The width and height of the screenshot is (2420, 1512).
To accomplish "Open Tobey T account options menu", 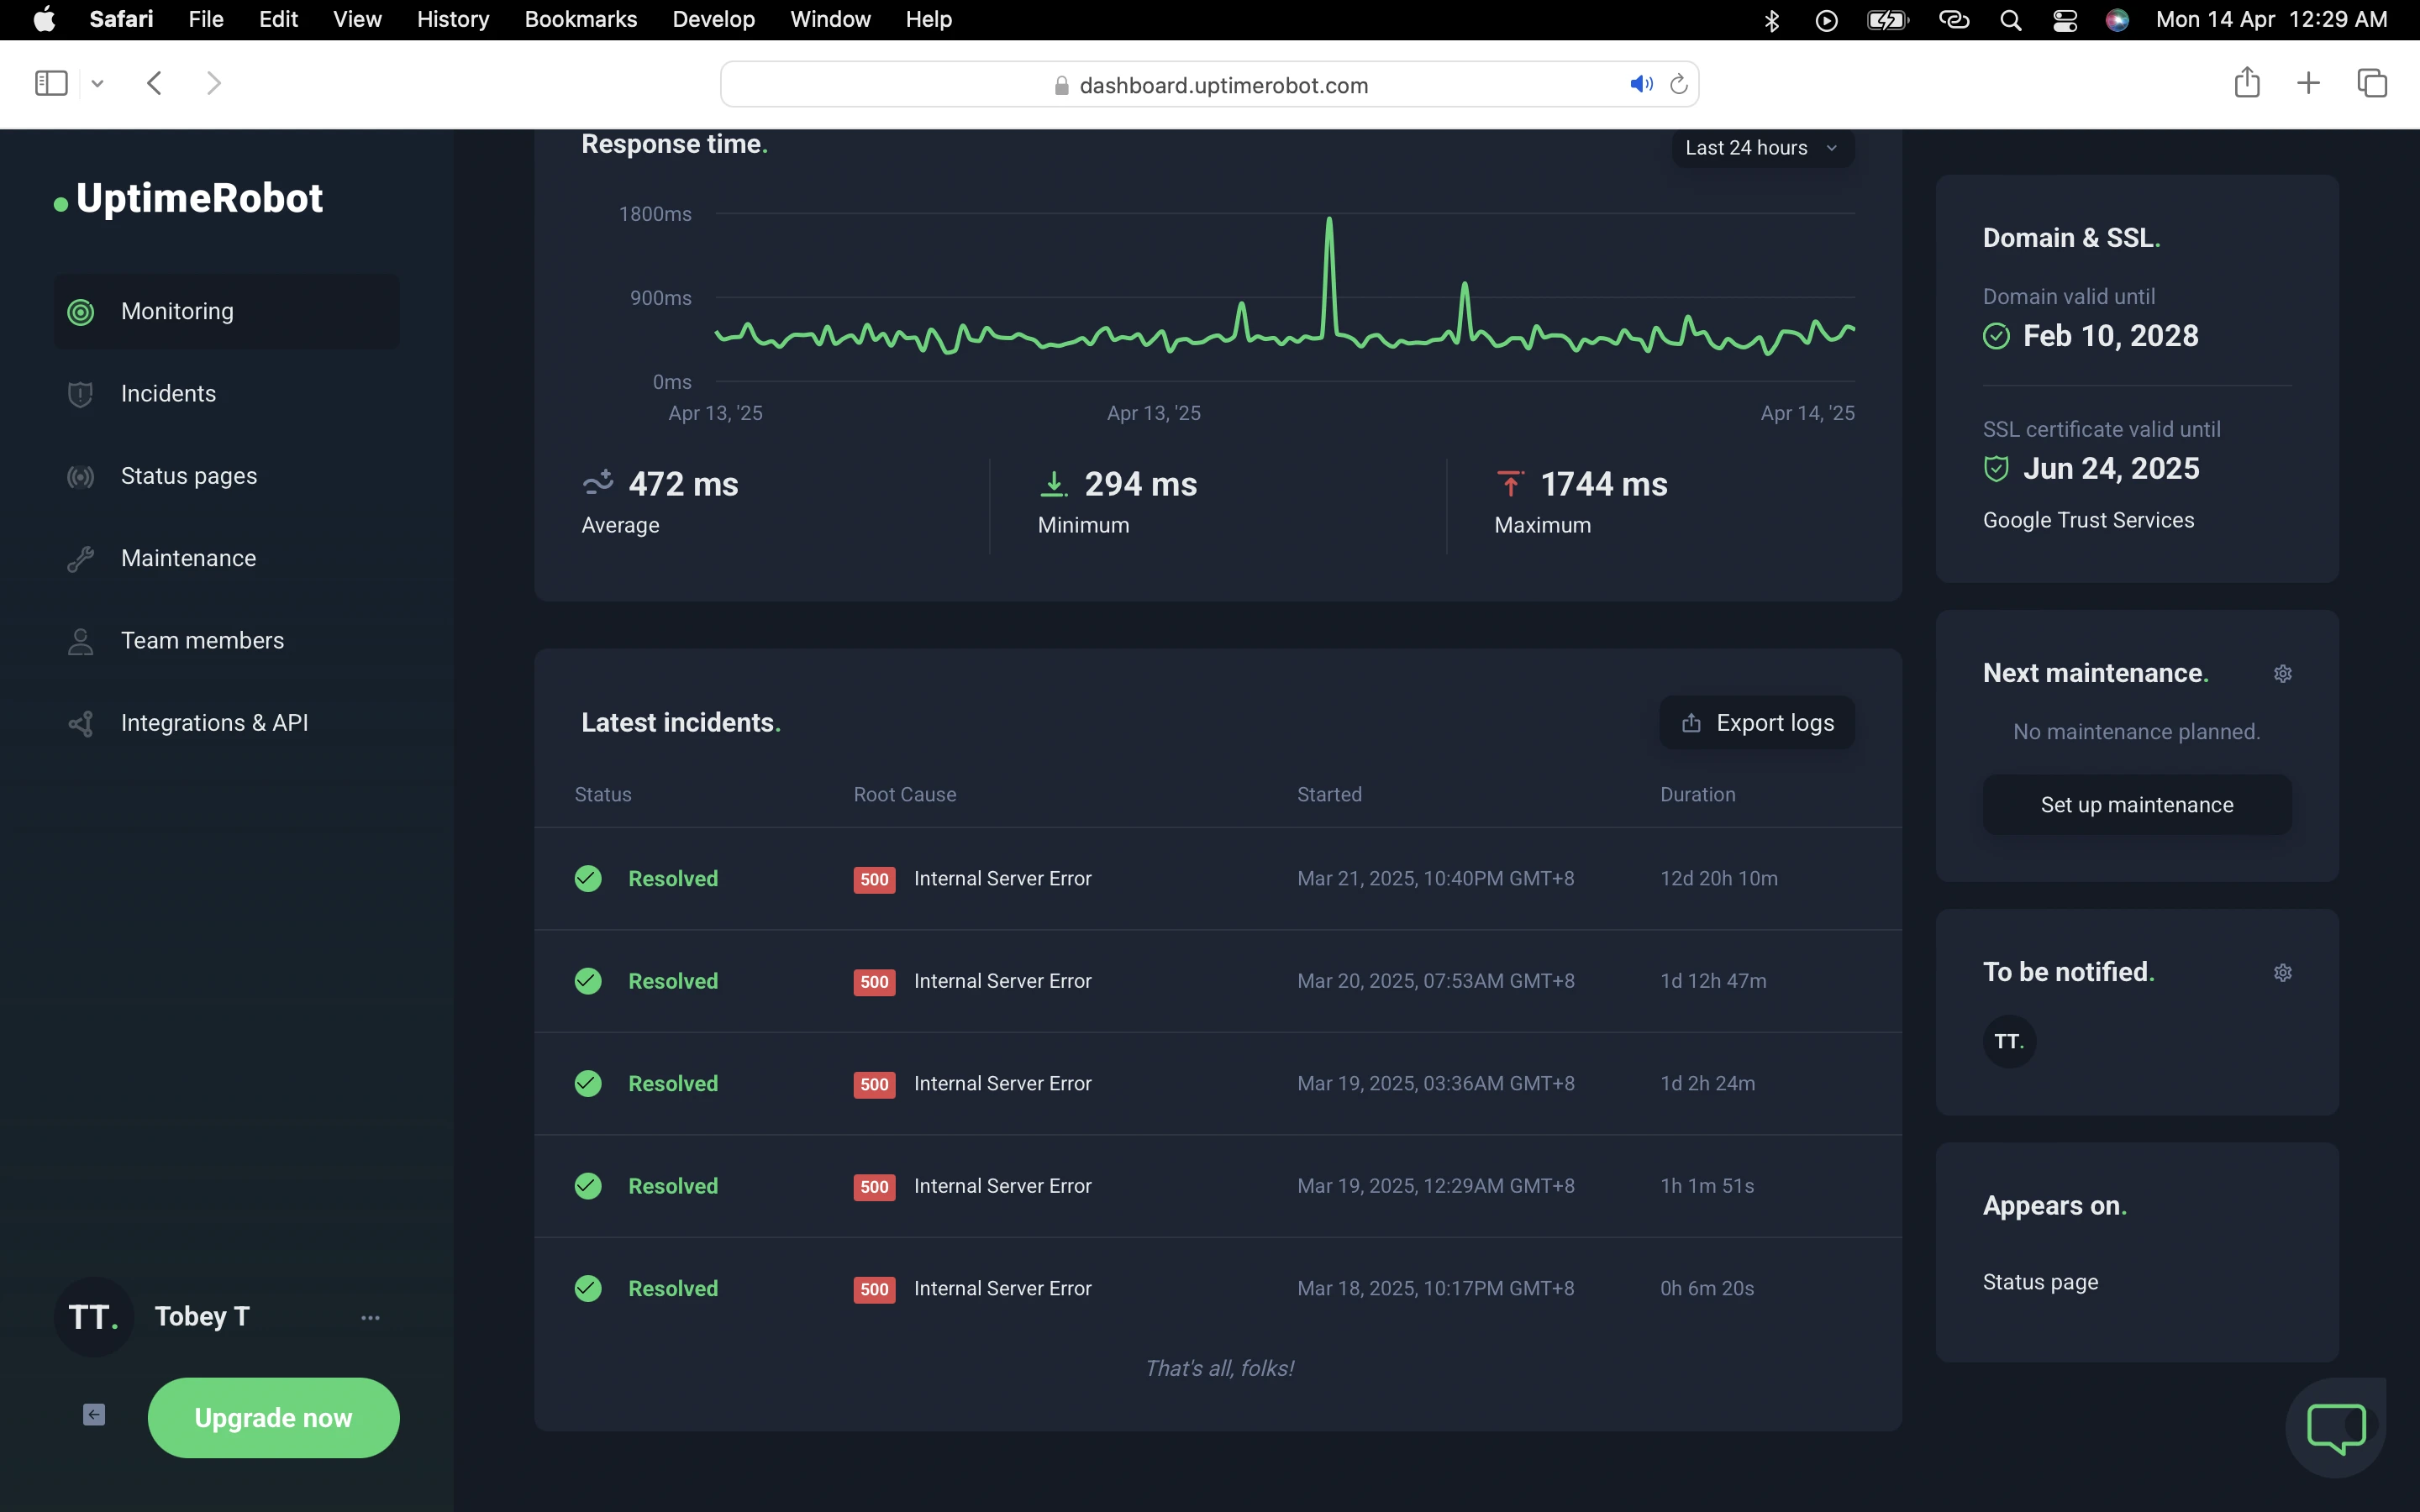I will [x=370, y=1318].
